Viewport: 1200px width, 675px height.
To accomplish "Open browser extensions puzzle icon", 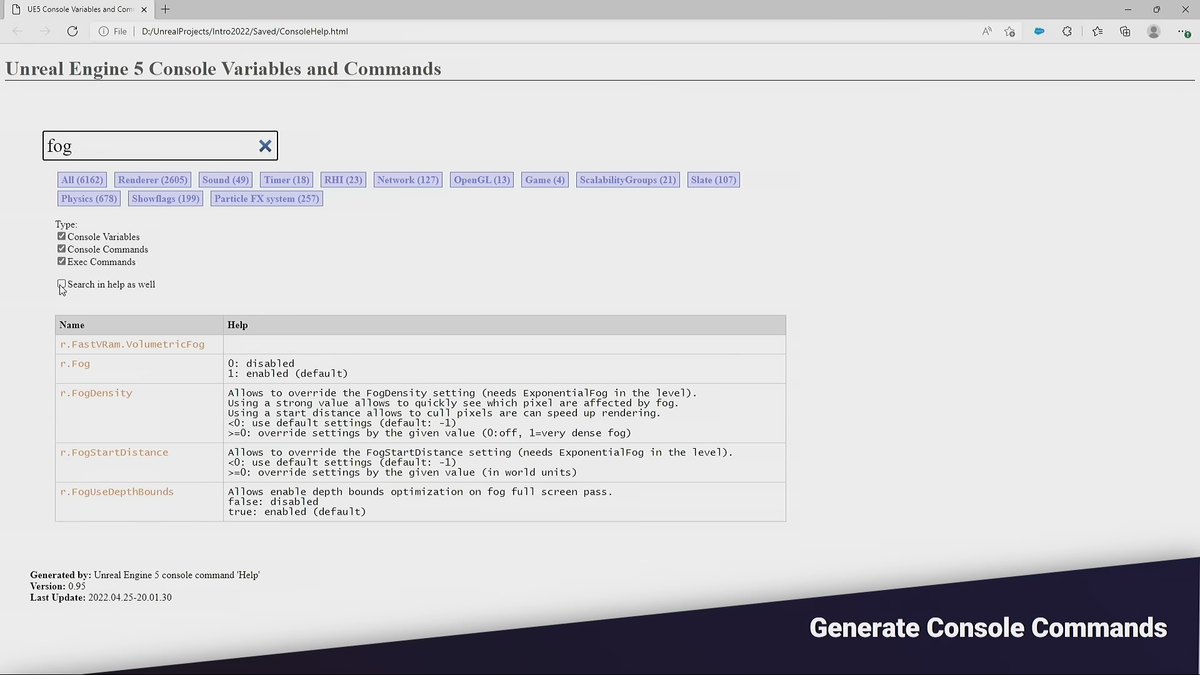I will pyautogui.click(x=1067, y=31).
